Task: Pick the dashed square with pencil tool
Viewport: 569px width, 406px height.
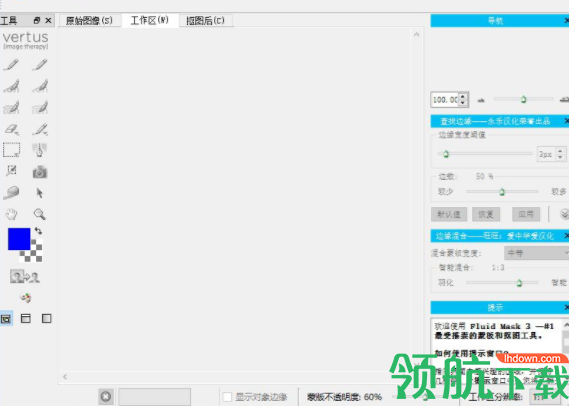Action: [x=11, y=171]
